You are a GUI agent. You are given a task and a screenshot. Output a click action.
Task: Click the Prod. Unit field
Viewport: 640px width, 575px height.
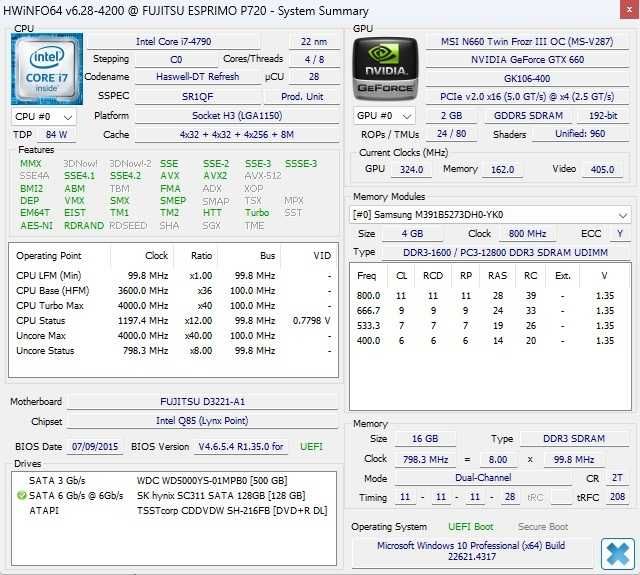click(x=302, y=97)
